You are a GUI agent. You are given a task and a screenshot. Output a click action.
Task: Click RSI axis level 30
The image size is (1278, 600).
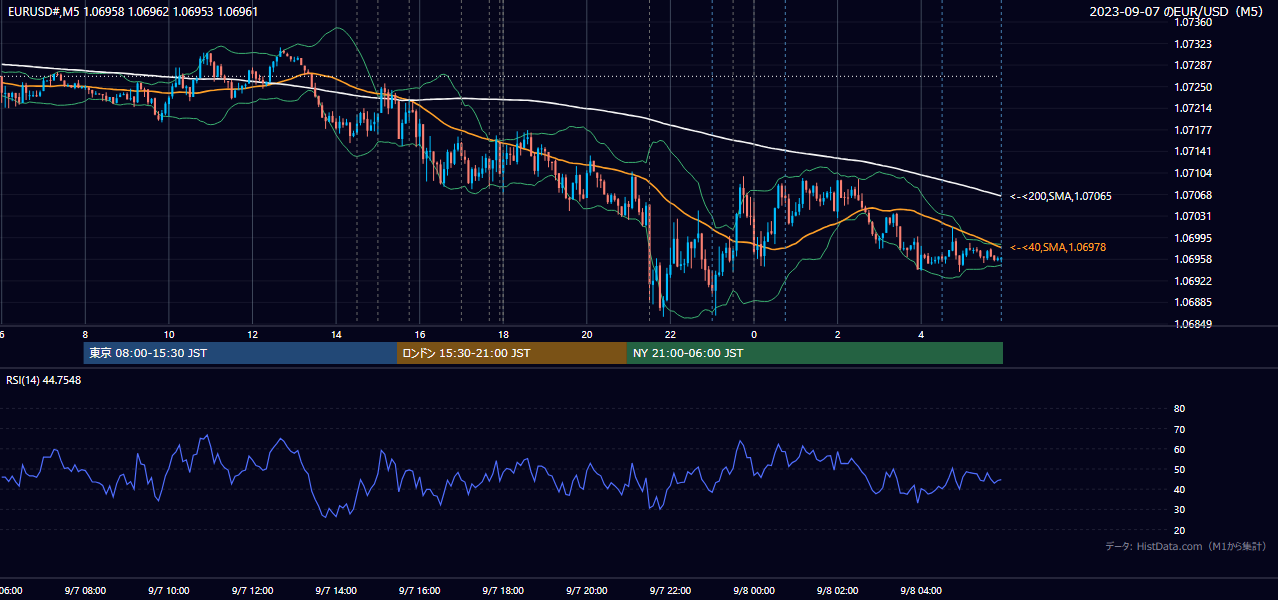click(x=1179, y=510)
